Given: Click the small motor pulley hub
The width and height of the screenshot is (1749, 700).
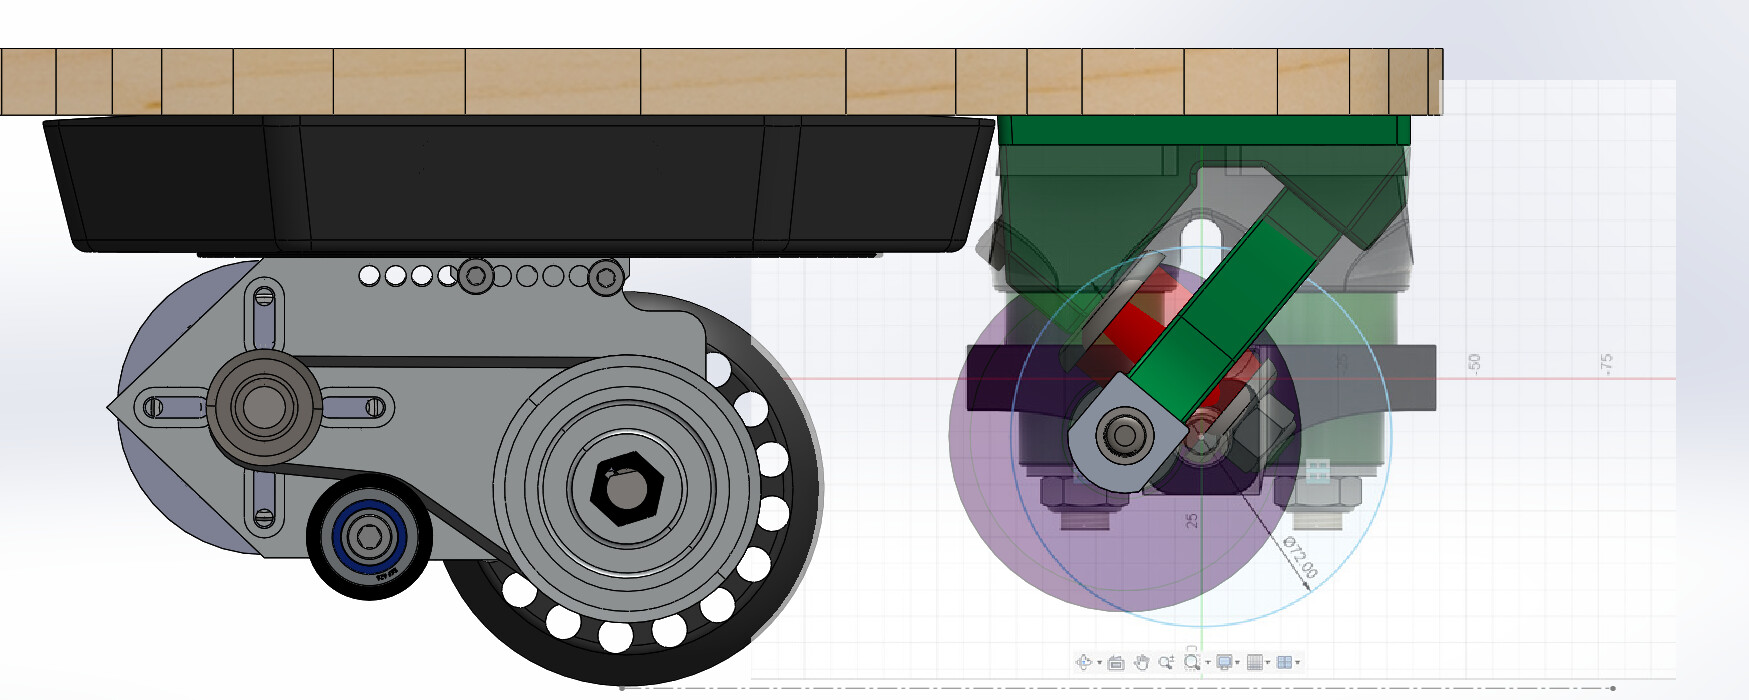Looking at the screenshot, I should 263,406.
